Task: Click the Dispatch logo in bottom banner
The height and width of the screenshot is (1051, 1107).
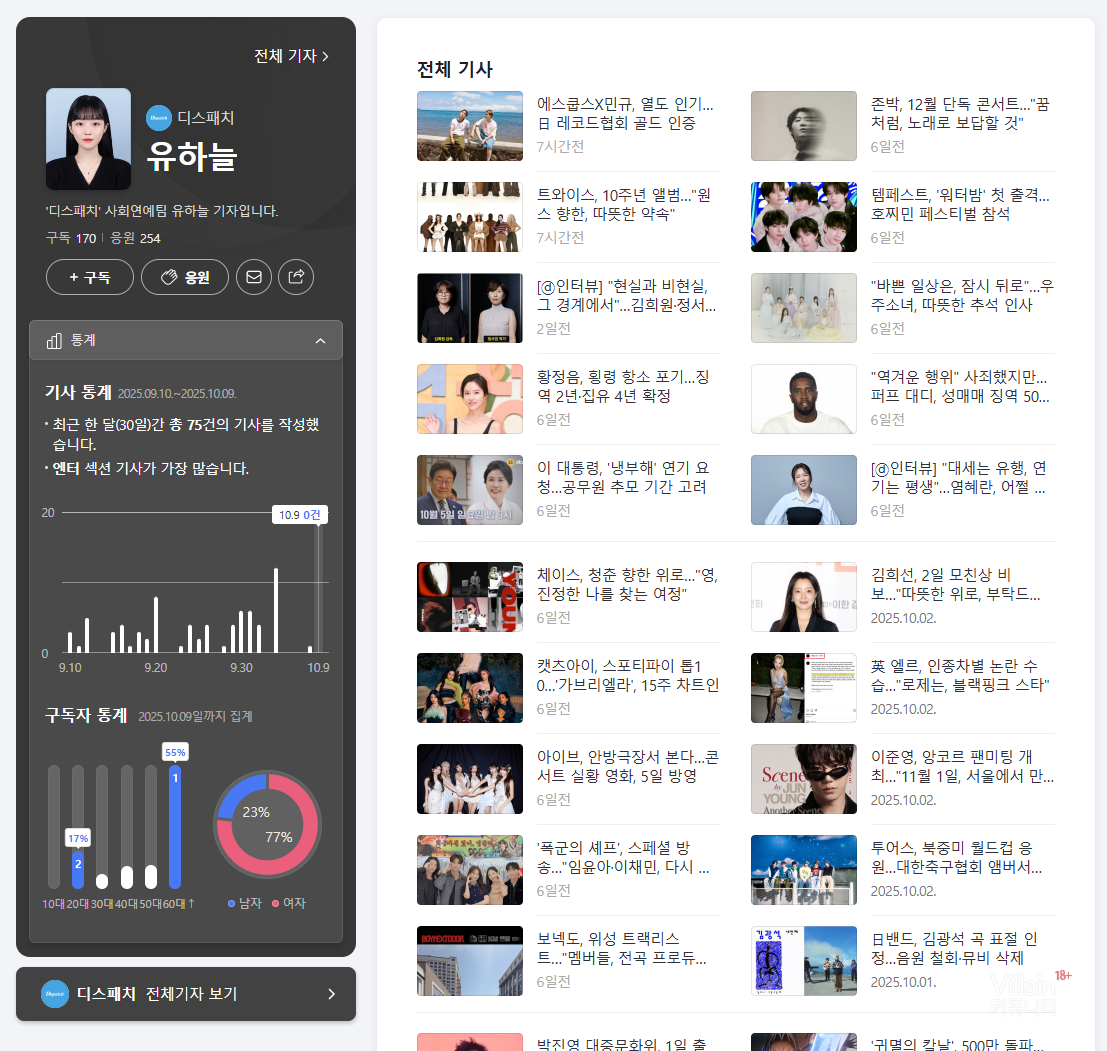Action: tap(55, 994)
